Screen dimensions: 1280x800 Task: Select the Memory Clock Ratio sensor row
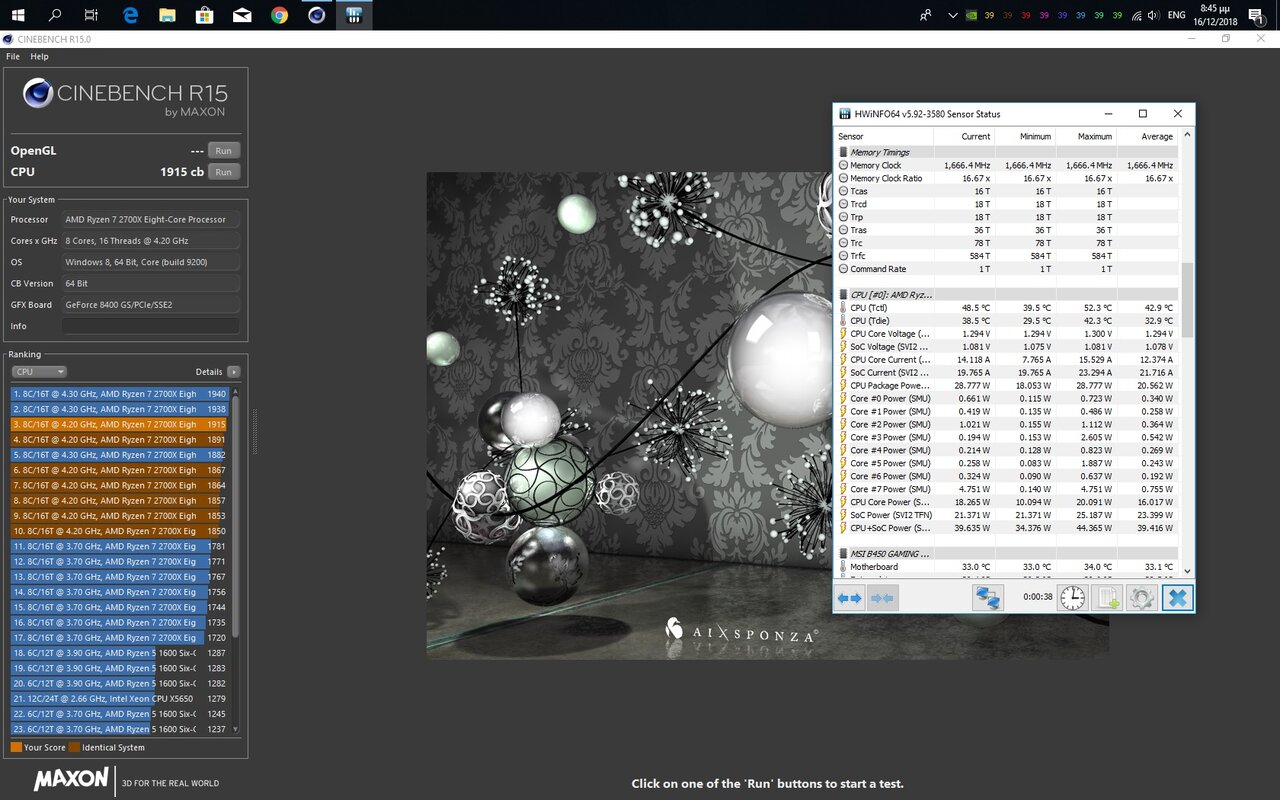point(1008,178)
